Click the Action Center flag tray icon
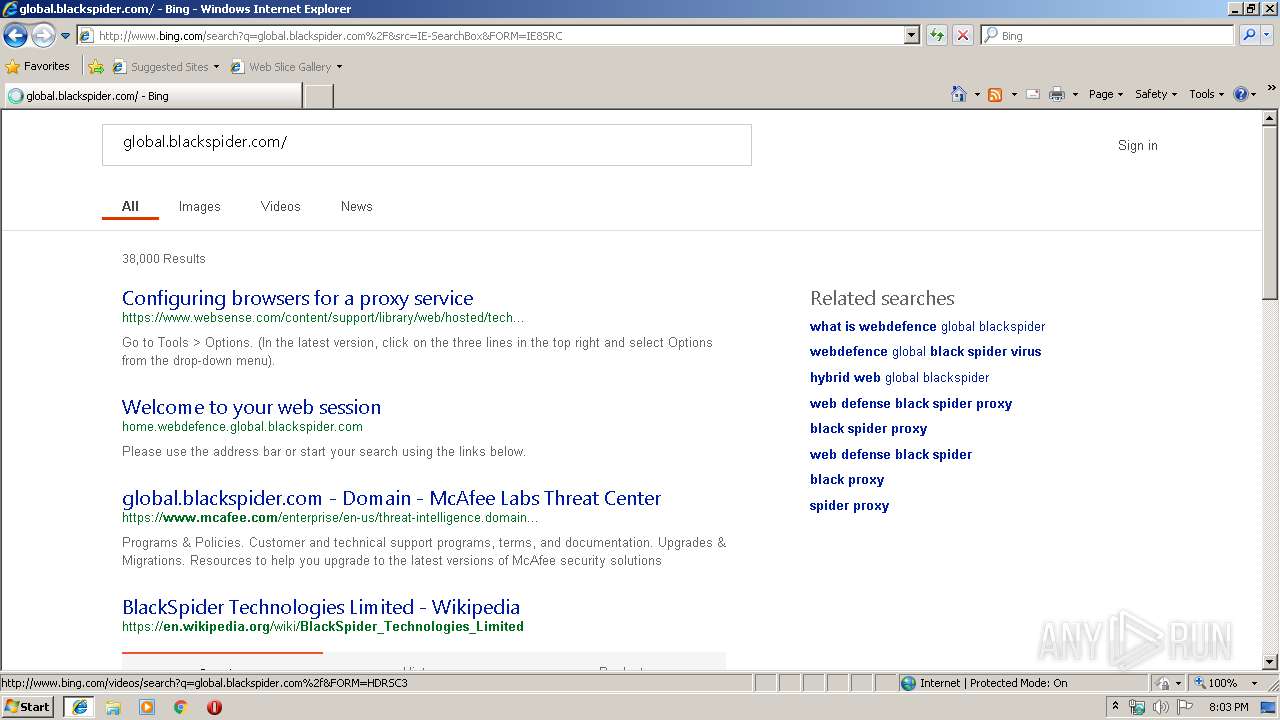Viewport: 1280px width, 720px height. click(1185, 707)
